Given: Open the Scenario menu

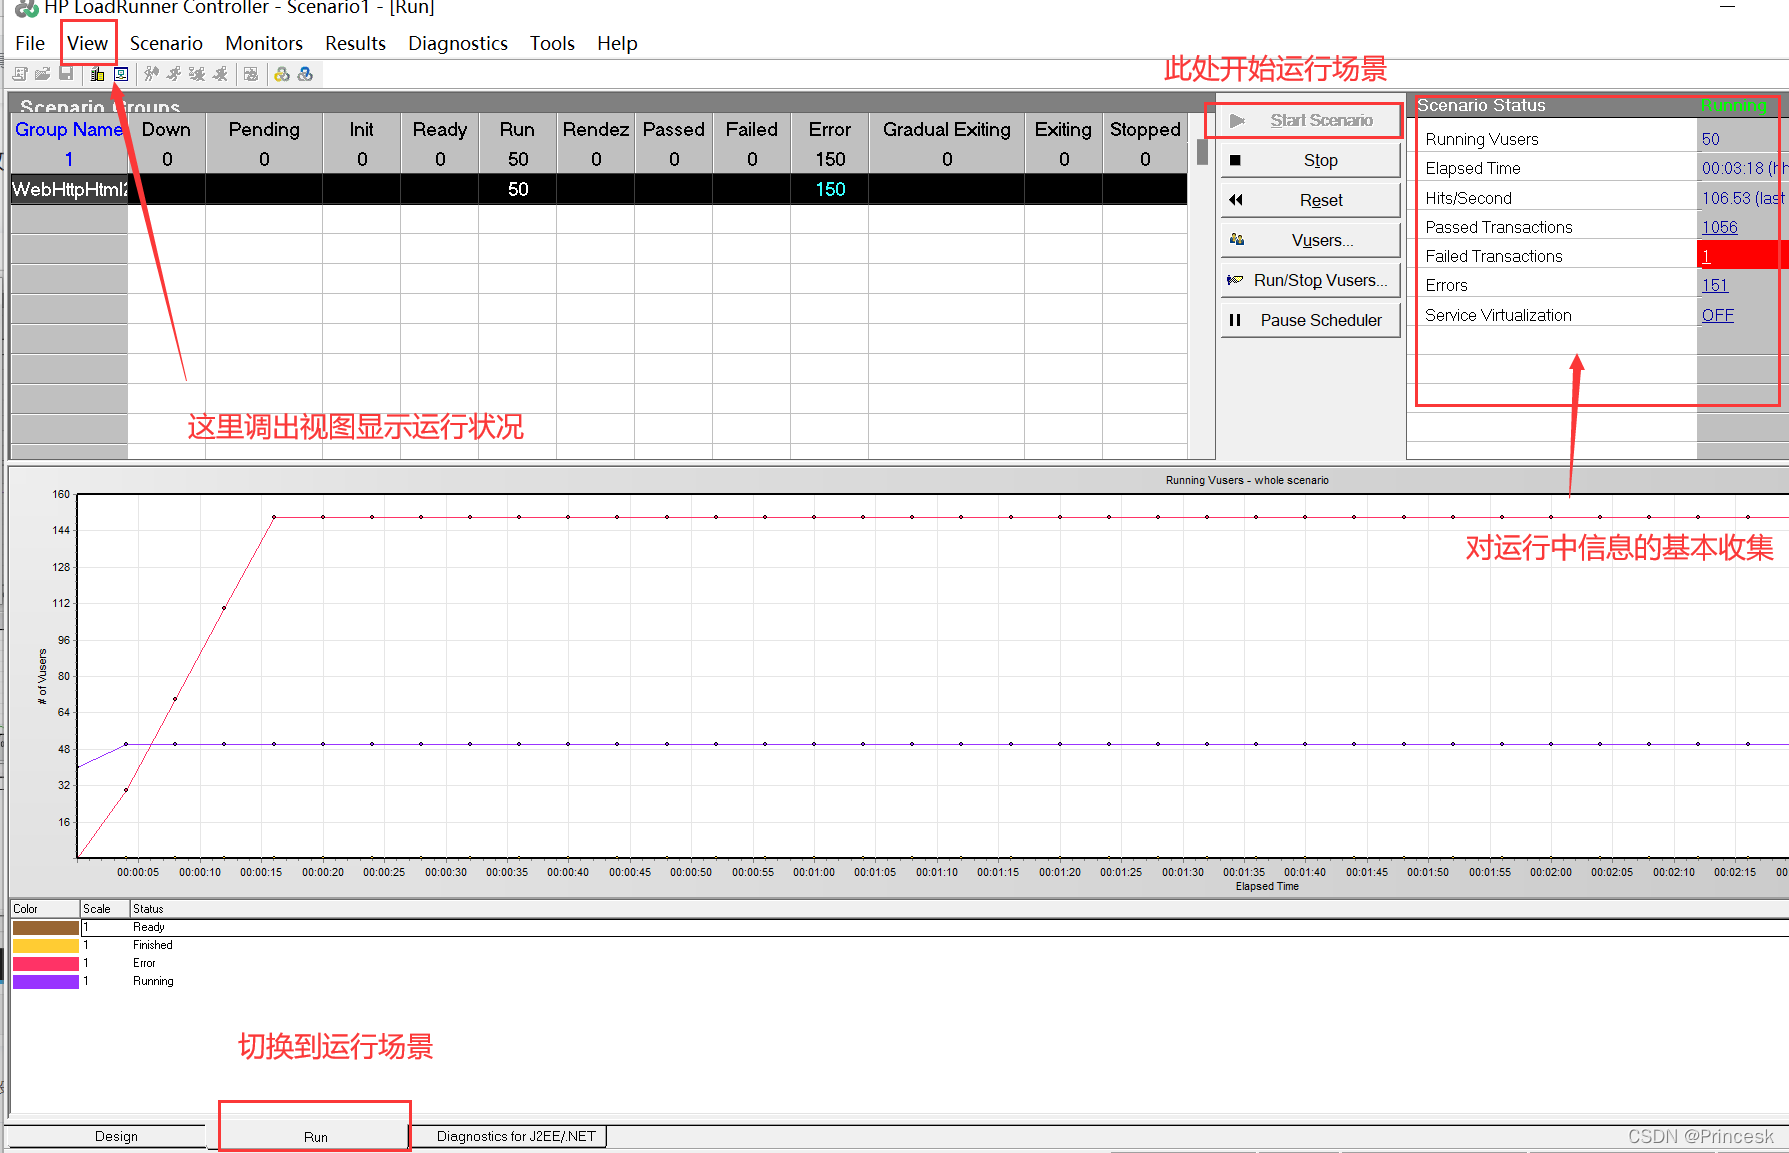Looking at the screenshot, I should [x=166, y=43].
